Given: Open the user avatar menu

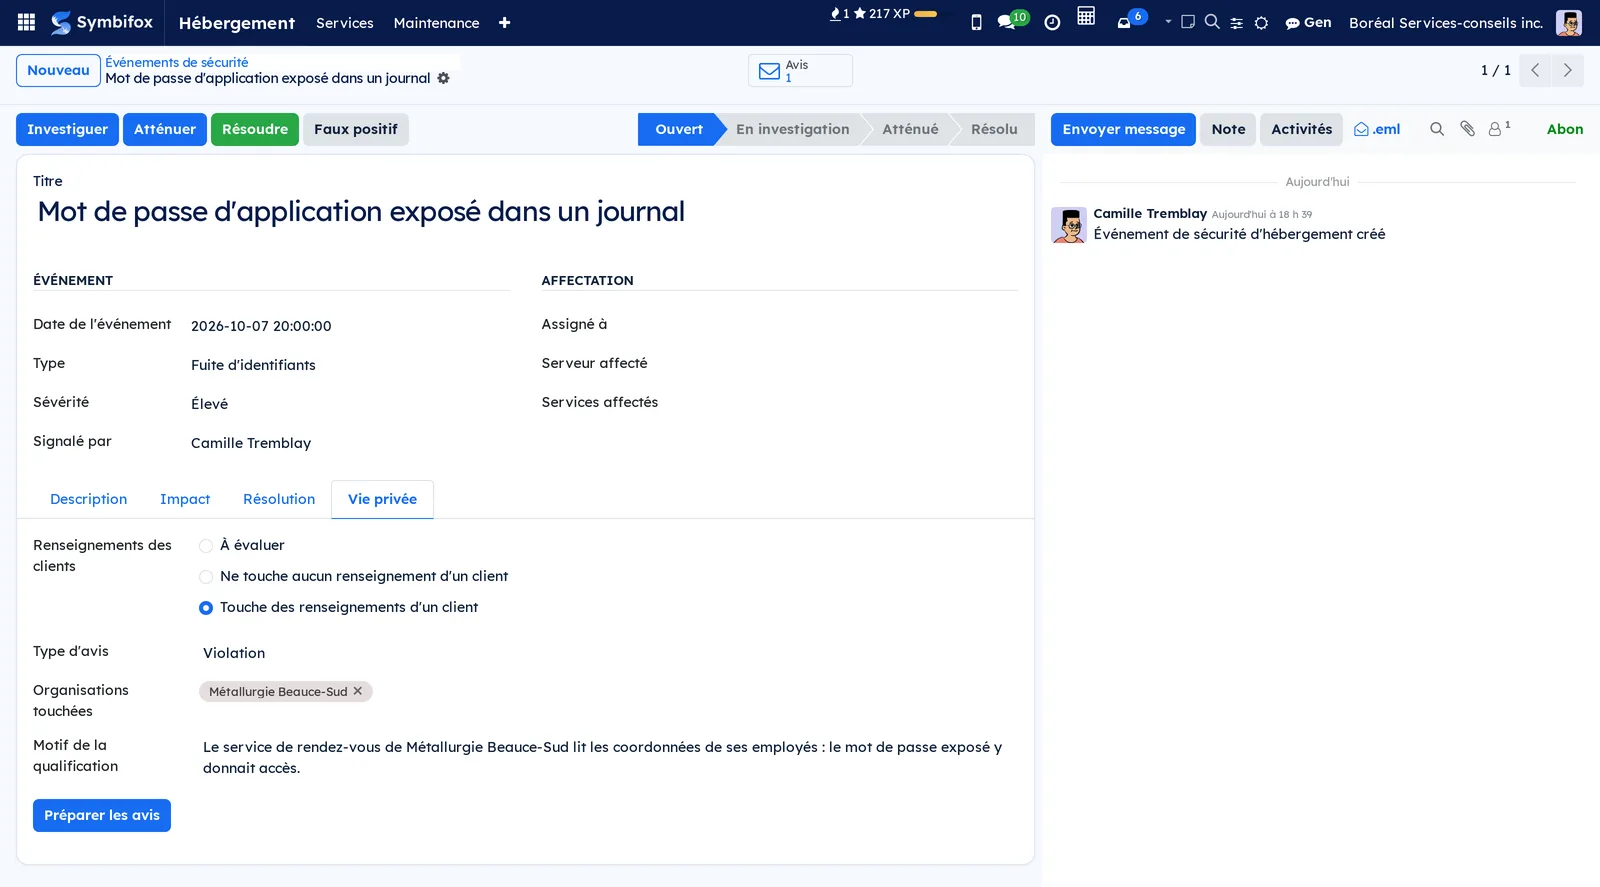Looking at the screenshot, I should pyautogui.click(x=1568, y=23).
